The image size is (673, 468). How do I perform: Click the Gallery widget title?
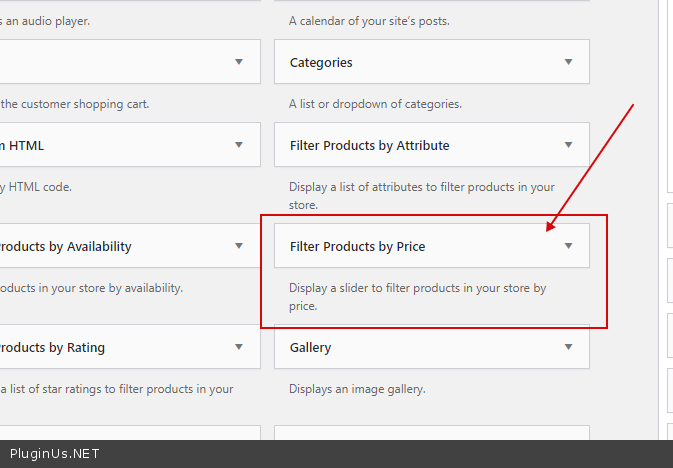point(310,347)
